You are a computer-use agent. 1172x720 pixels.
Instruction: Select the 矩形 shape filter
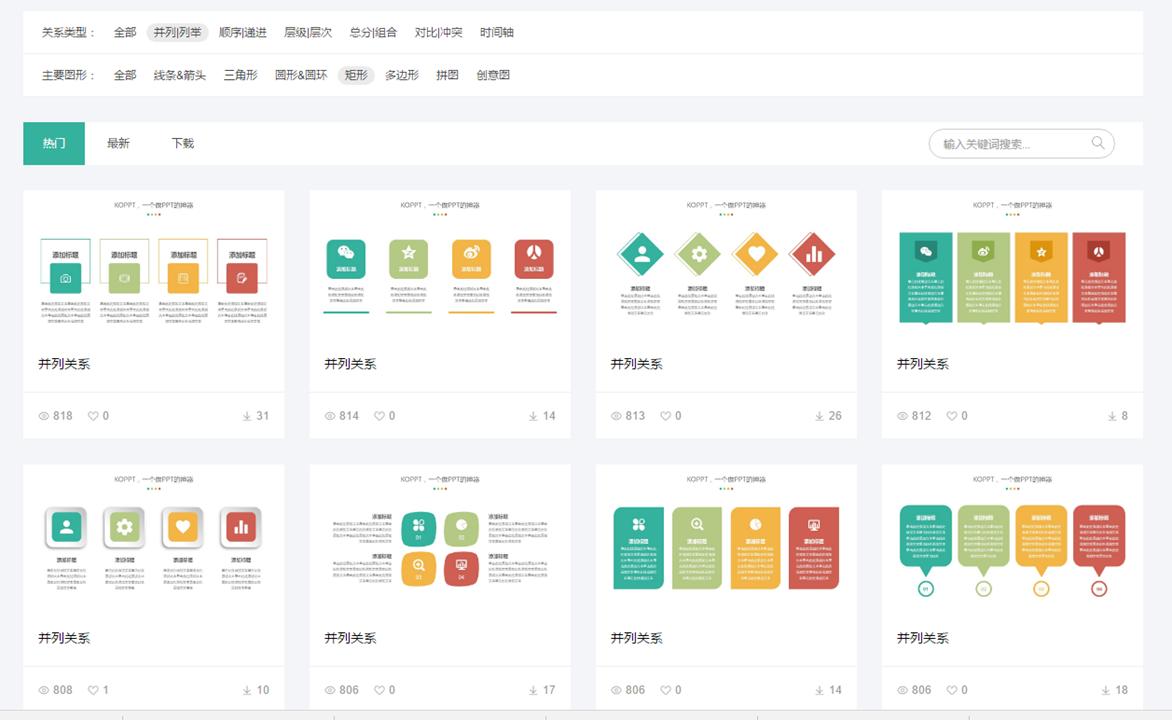tap(355, 74)
